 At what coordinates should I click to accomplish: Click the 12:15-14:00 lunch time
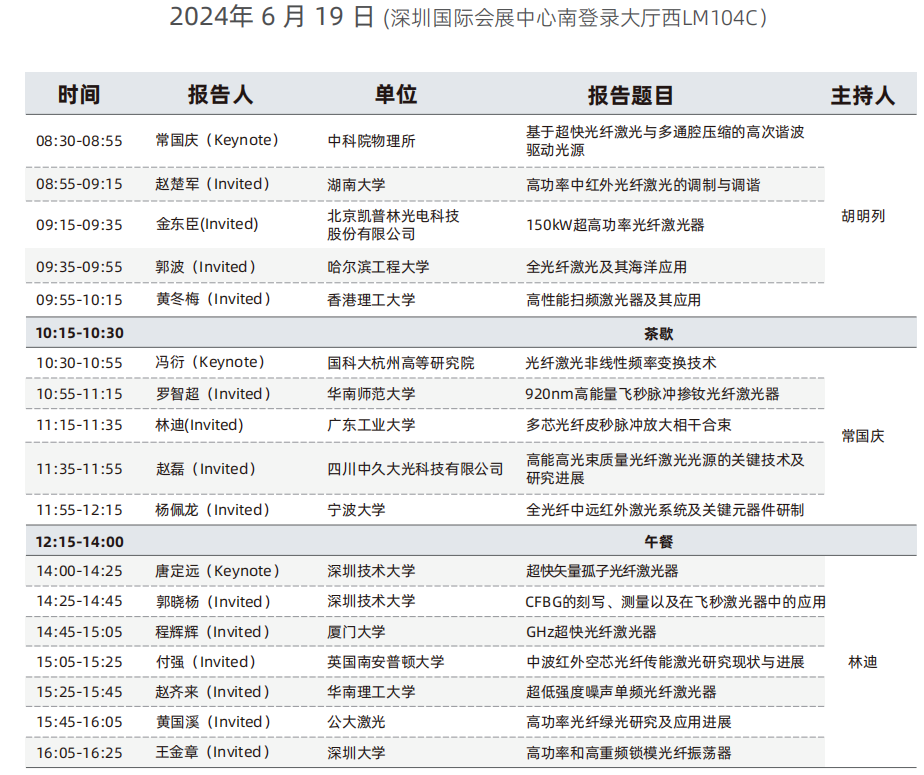coord(80,542)
